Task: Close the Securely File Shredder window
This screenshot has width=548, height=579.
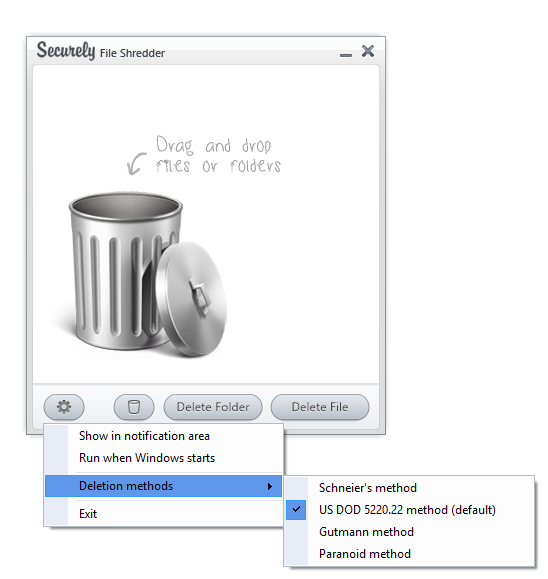Action: [368, 51]
